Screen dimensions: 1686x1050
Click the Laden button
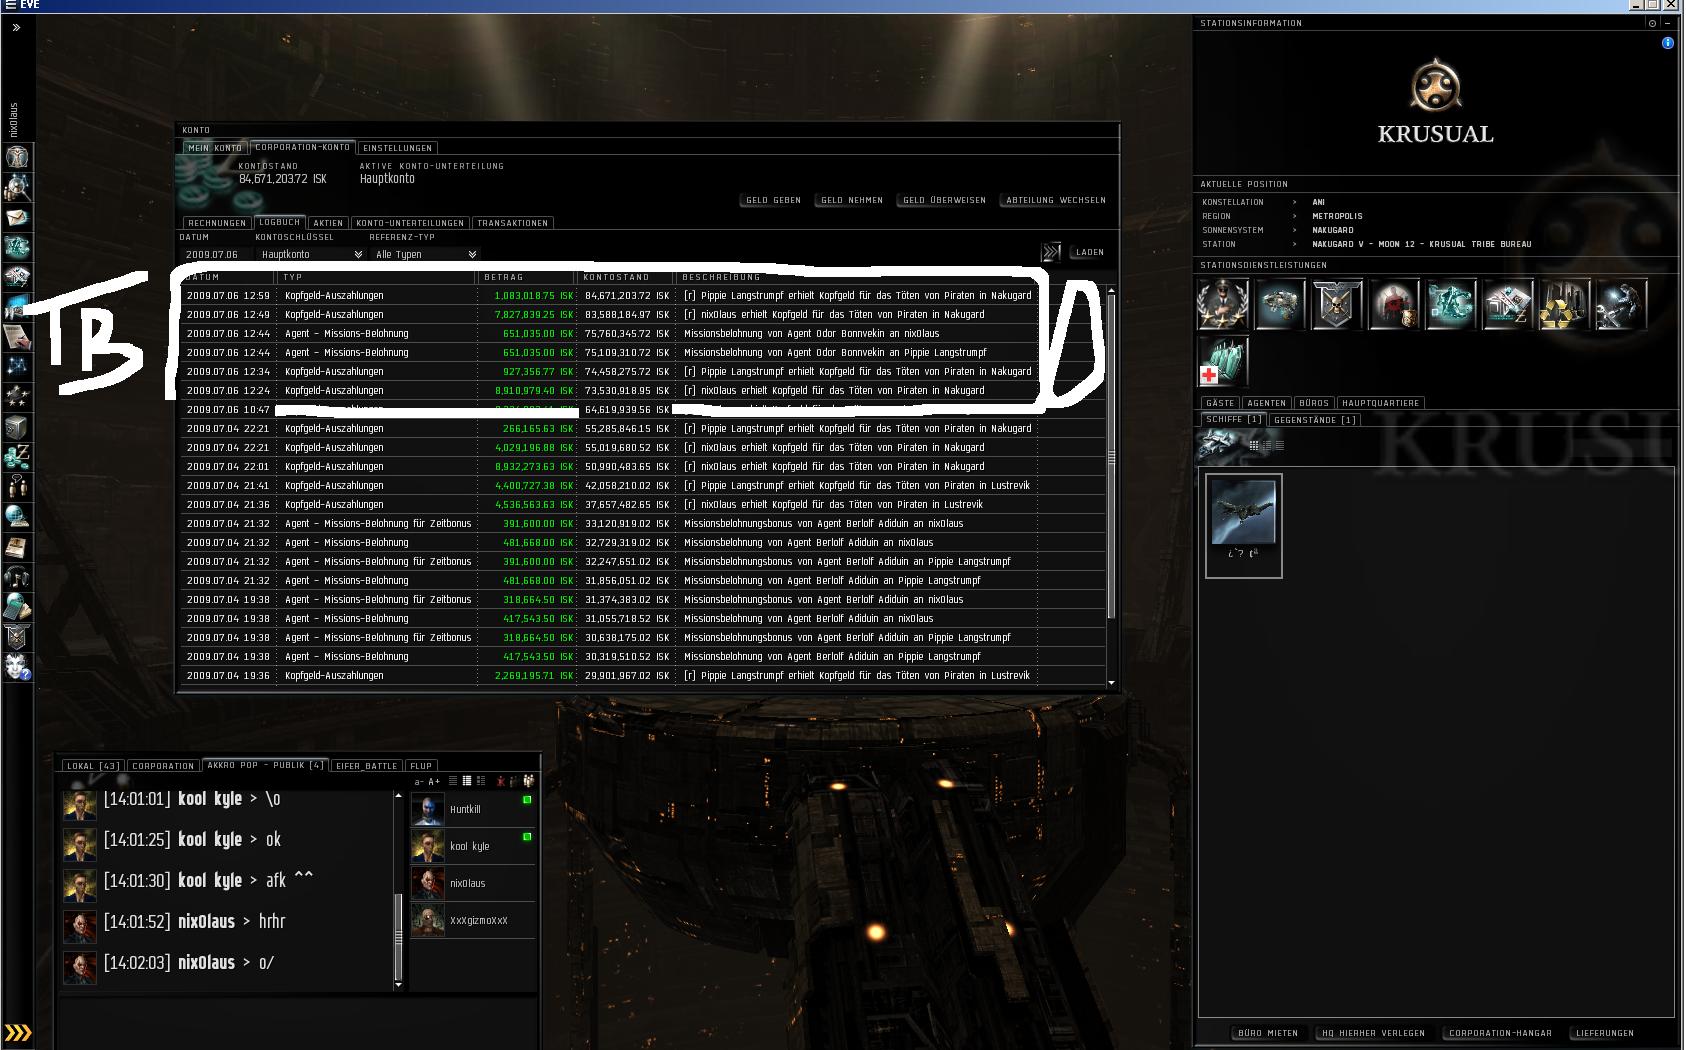(x=1090, y=252)
